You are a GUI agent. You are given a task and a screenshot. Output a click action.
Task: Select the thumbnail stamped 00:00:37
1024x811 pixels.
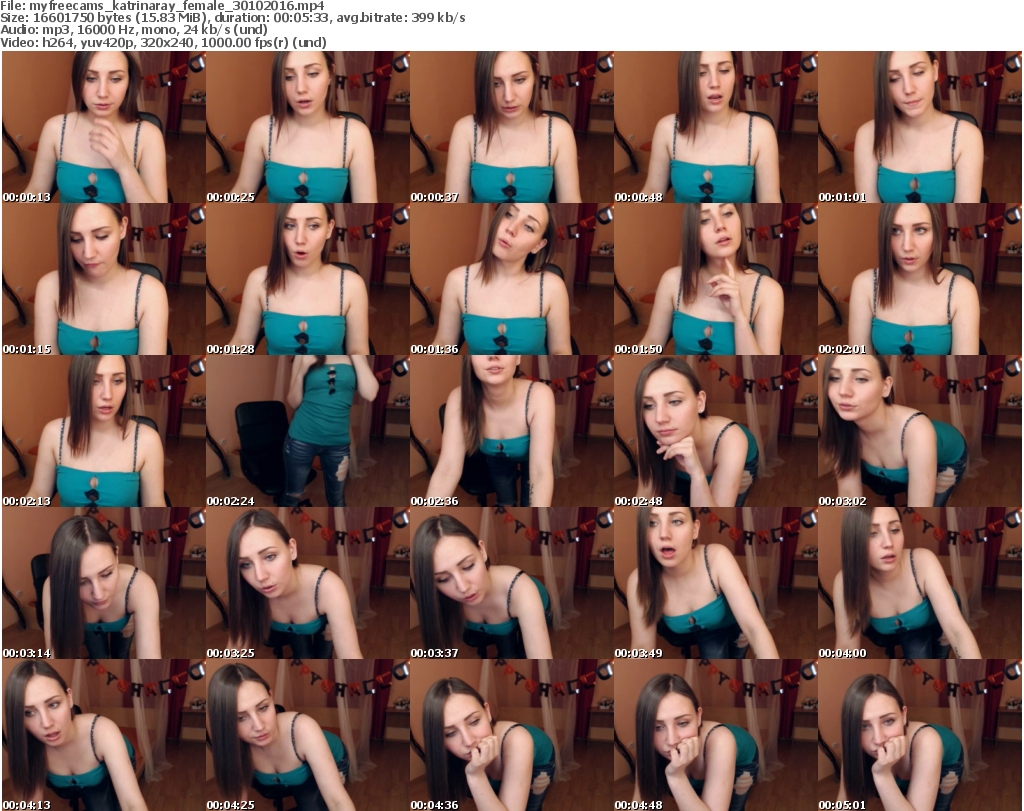click(511, 127)
